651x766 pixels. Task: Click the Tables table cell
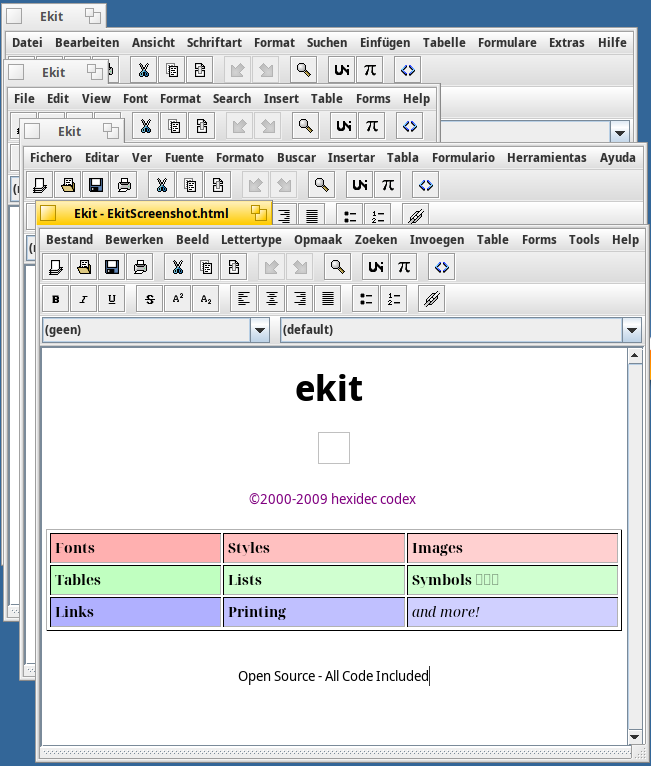click(x=136, y=580)
